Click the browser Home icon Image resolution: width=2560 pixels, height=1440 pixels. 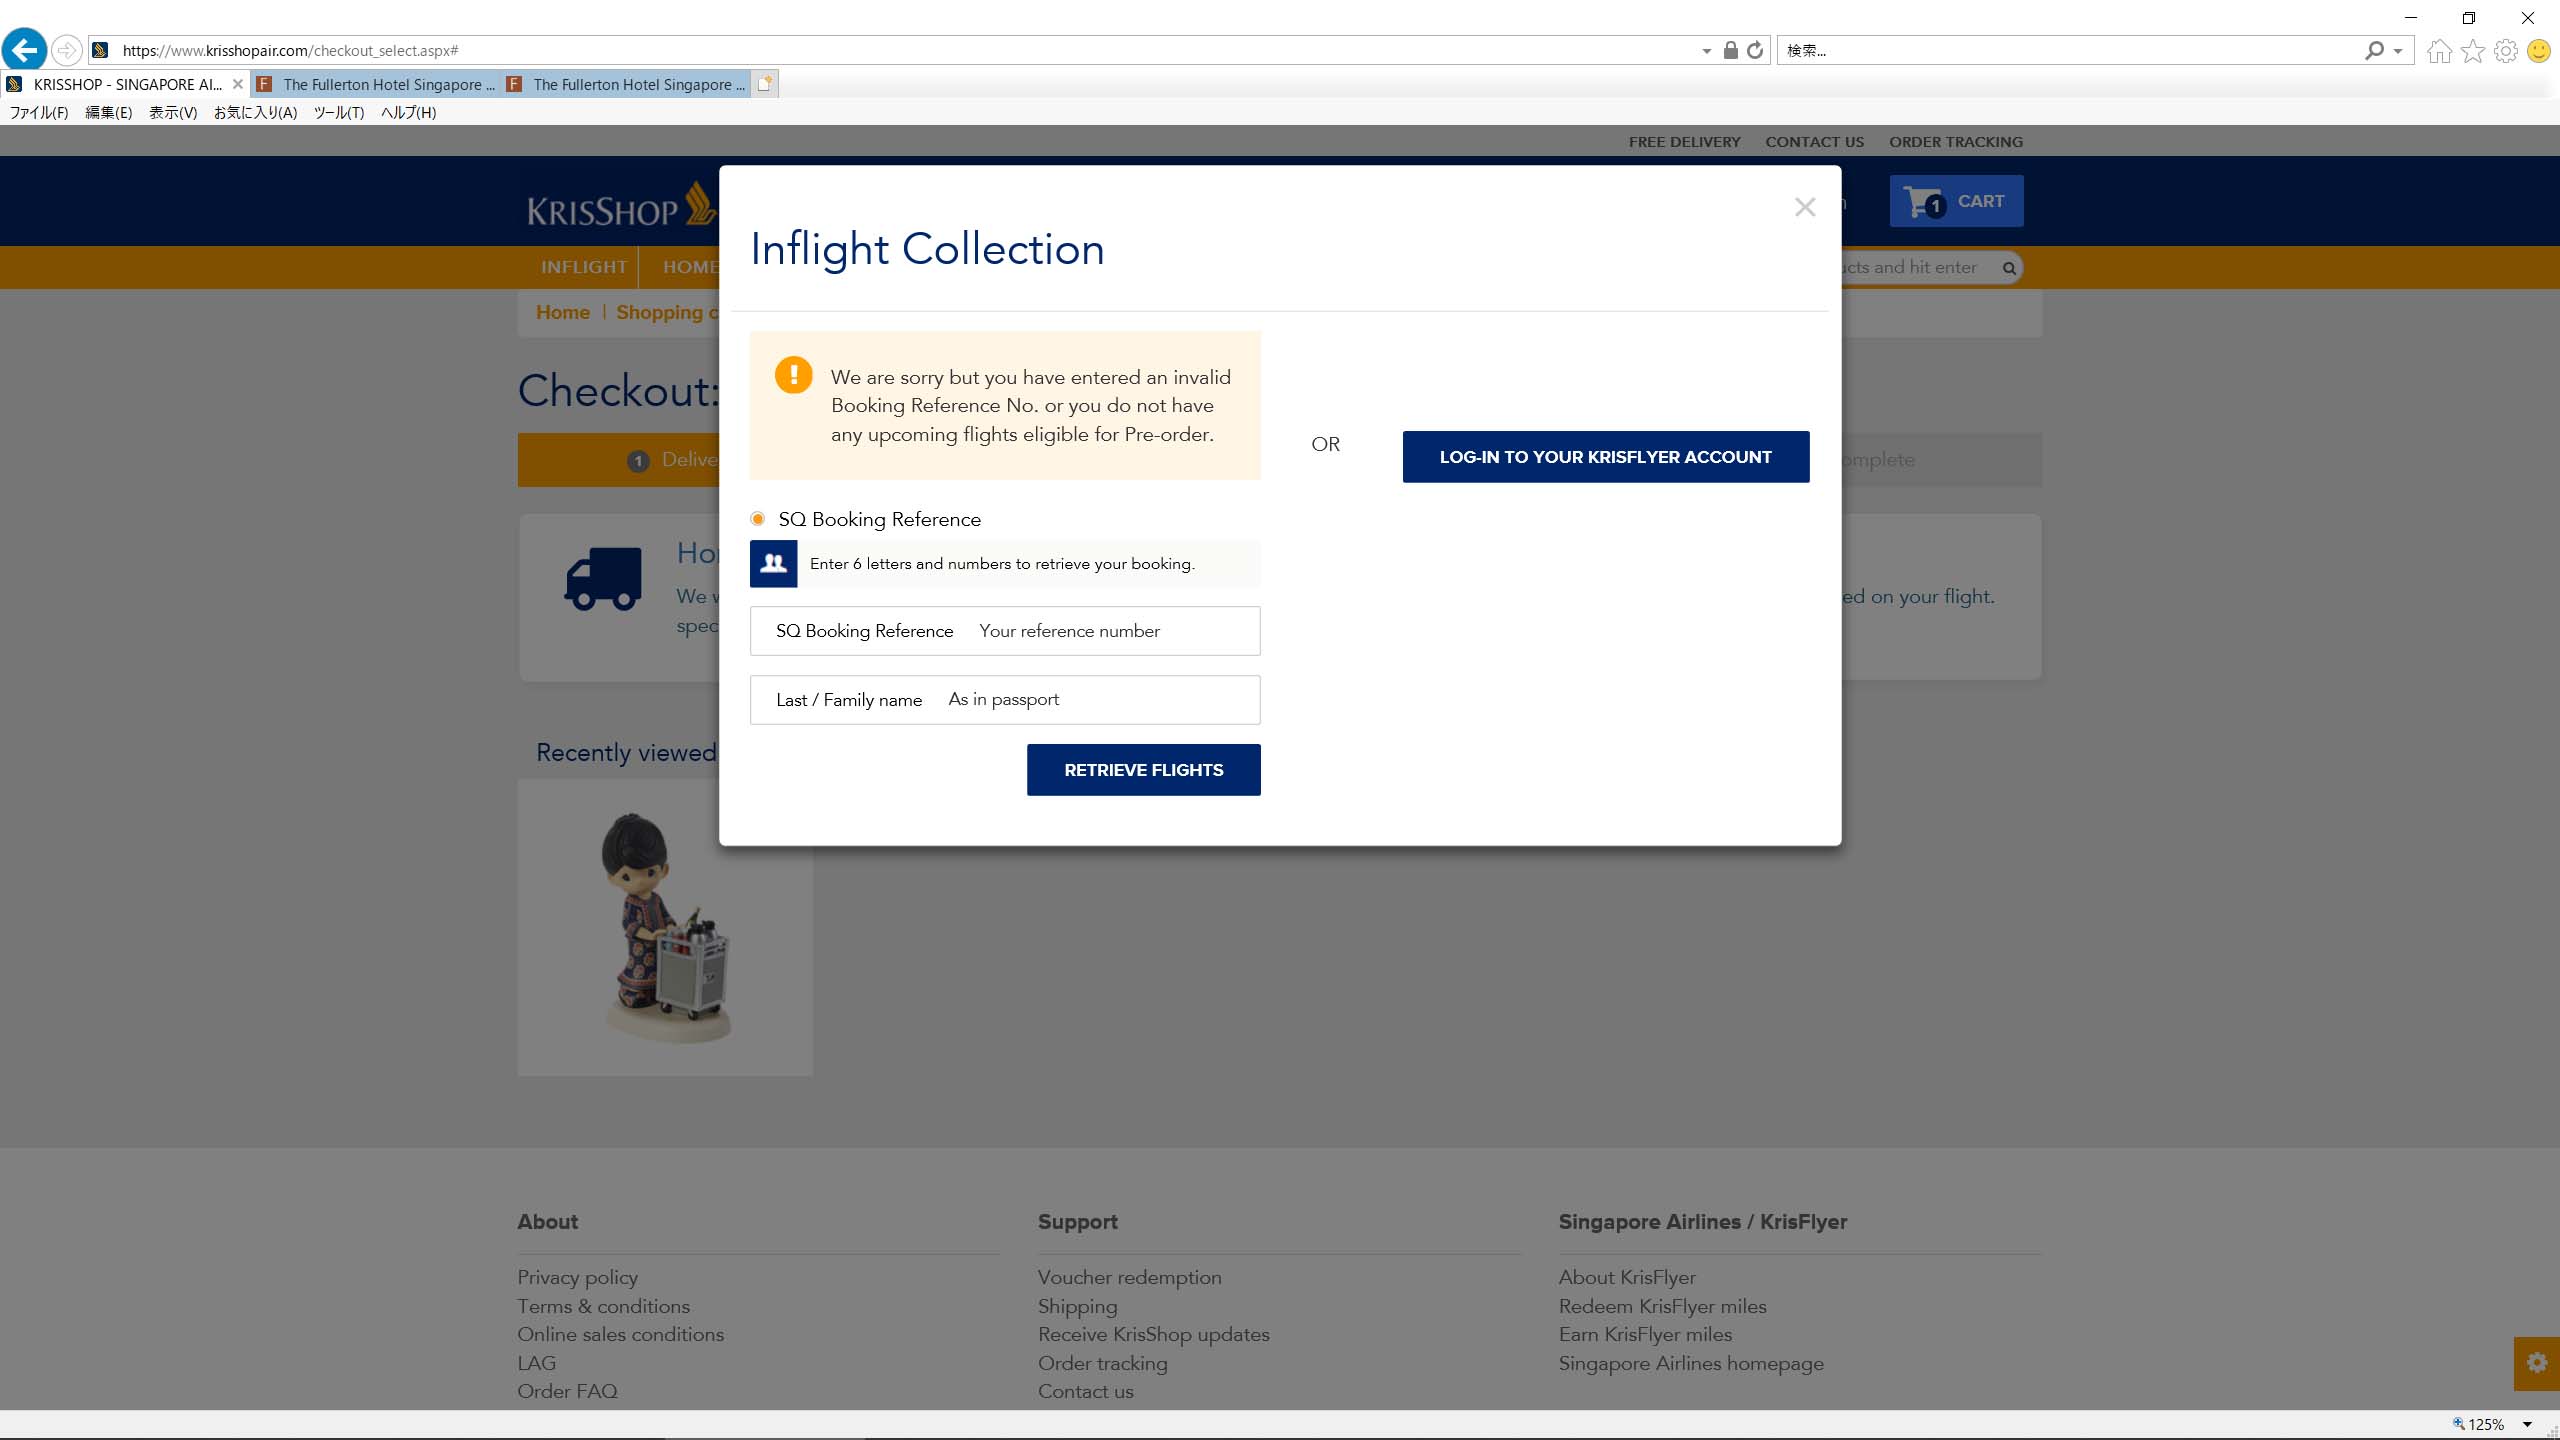[x=2439, y=50]
